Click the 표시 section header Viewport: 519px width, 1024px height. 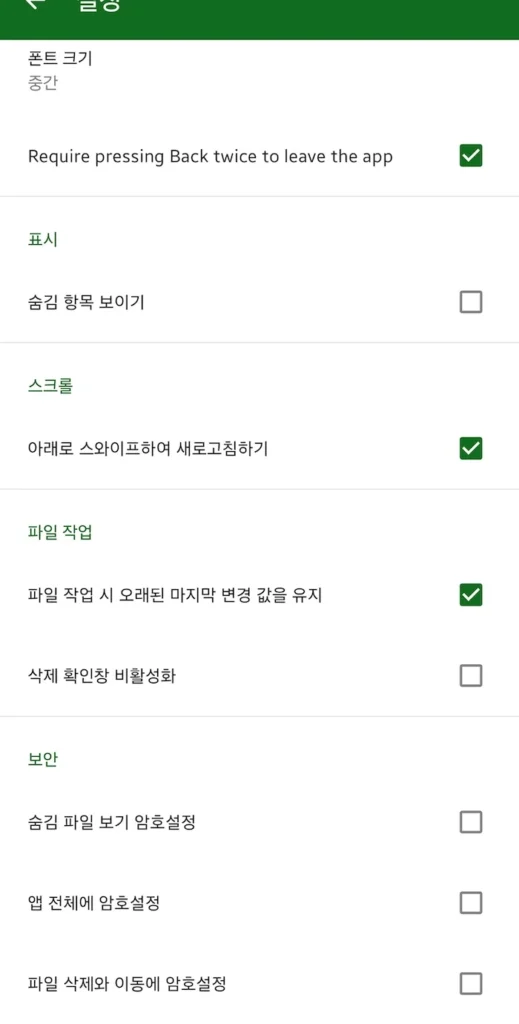pos(42,240)
